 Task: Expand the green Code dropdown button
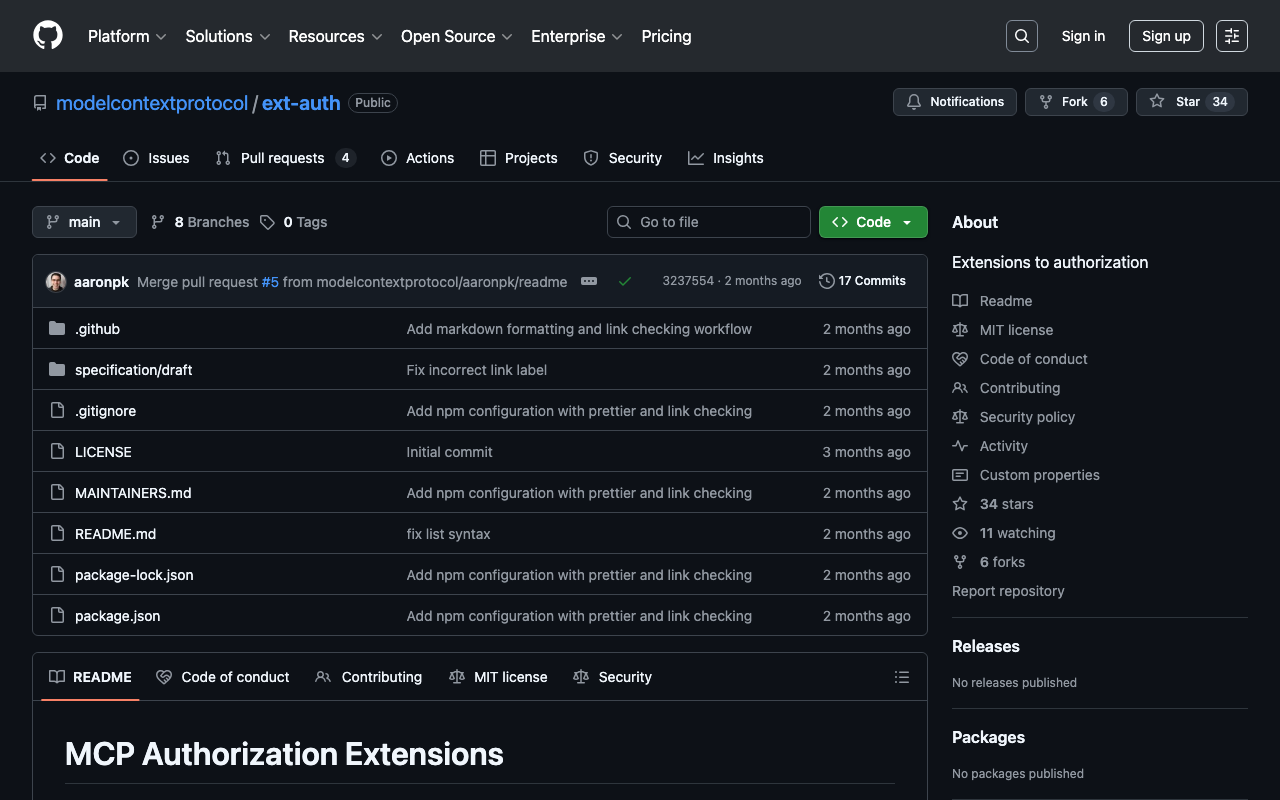point(872,222)
